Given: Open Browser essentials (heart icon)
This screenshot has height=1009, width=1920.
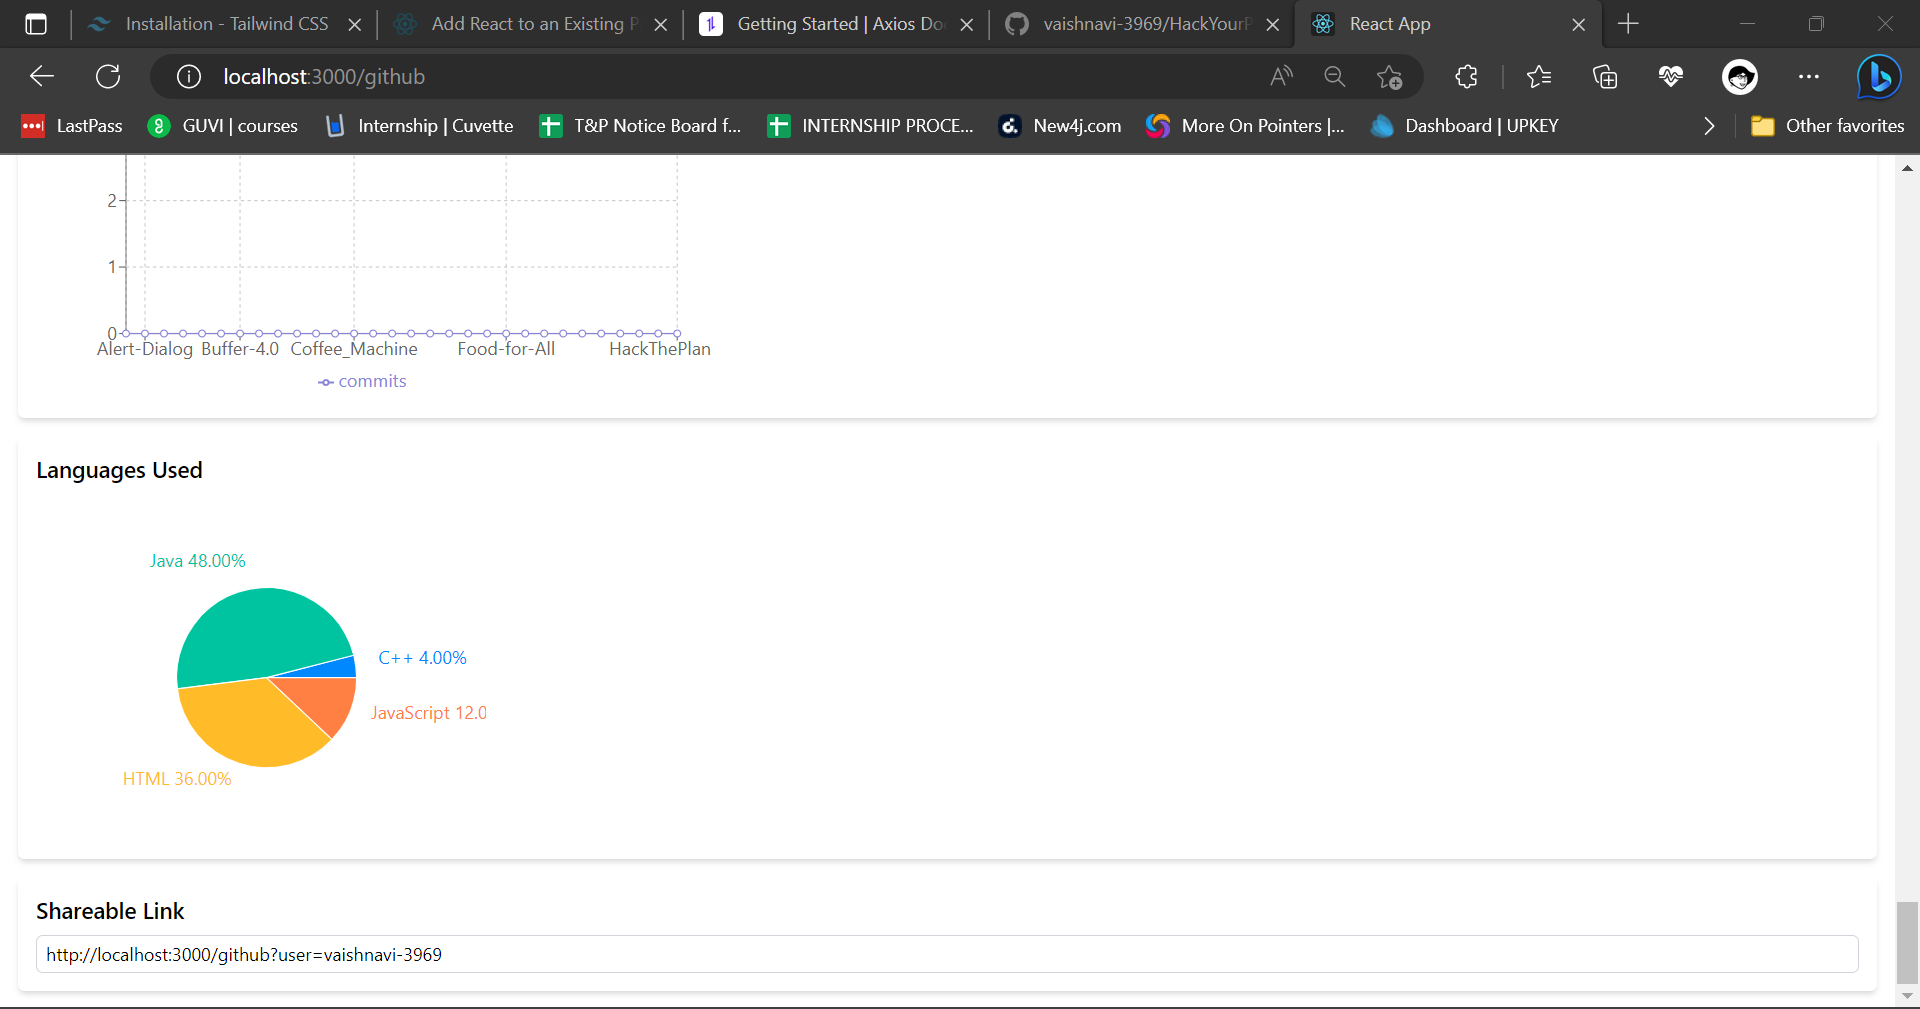Looking at the screenshot, I should (1671, 76).
